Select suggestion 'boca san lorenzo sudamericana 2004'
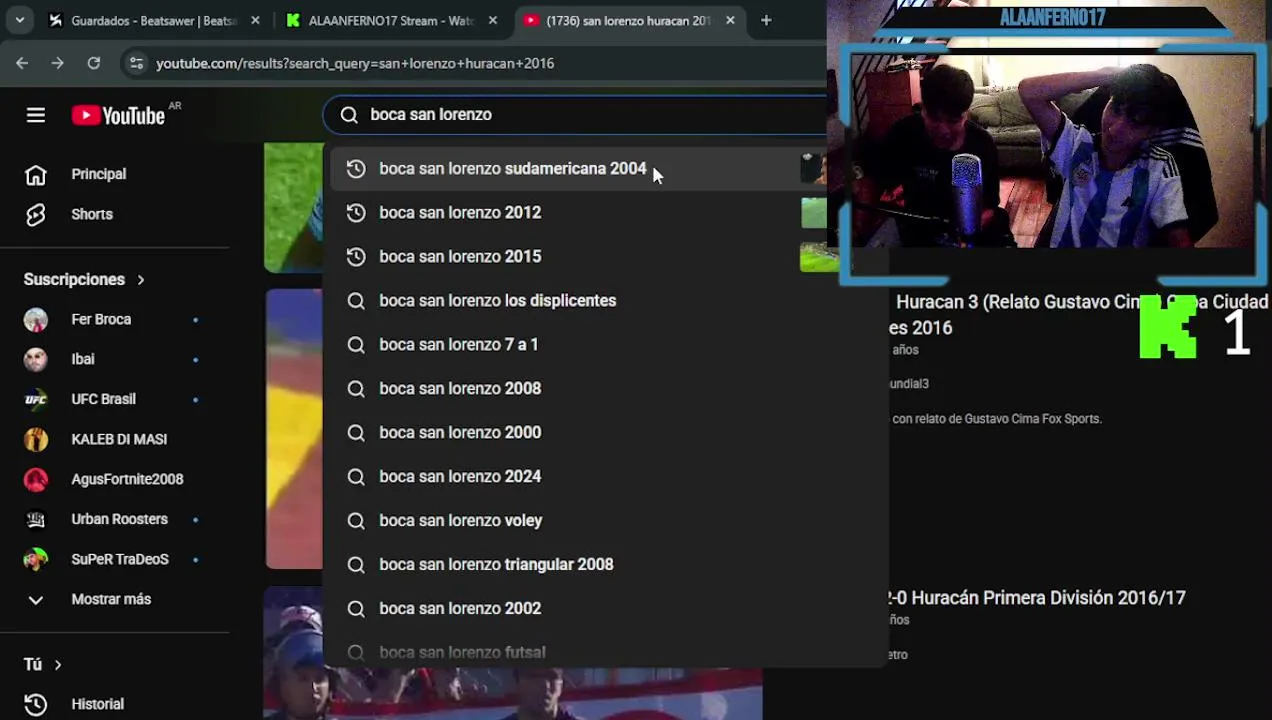1272x720 pixels. (x=580, y=169)
